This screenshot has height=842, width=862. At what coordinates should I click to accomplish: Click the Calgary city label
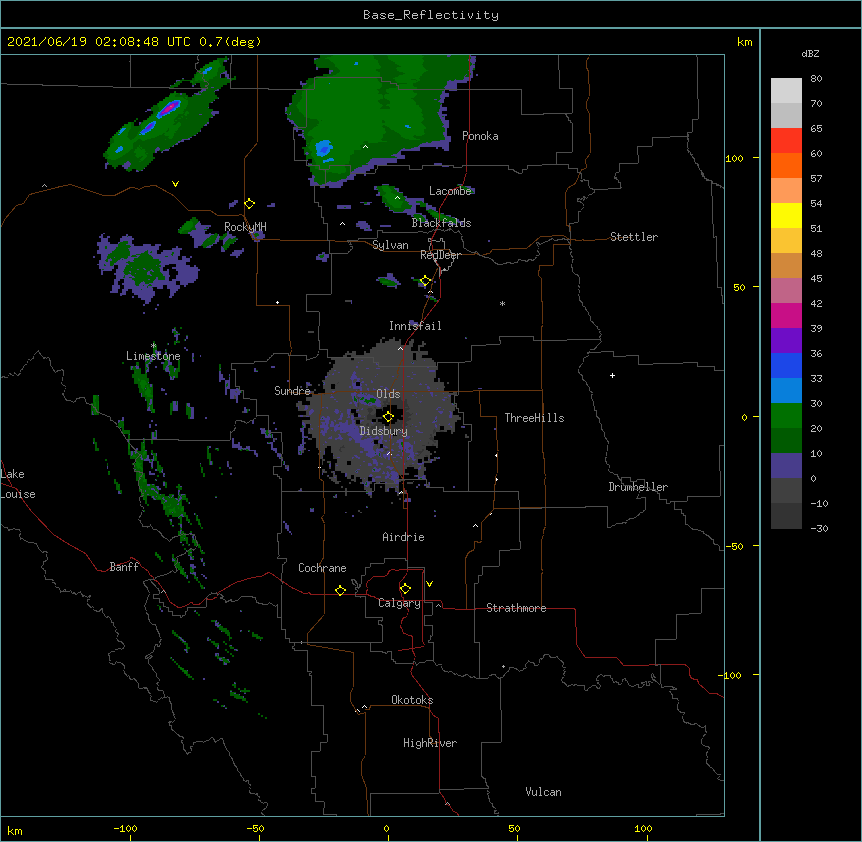[399, 603]
